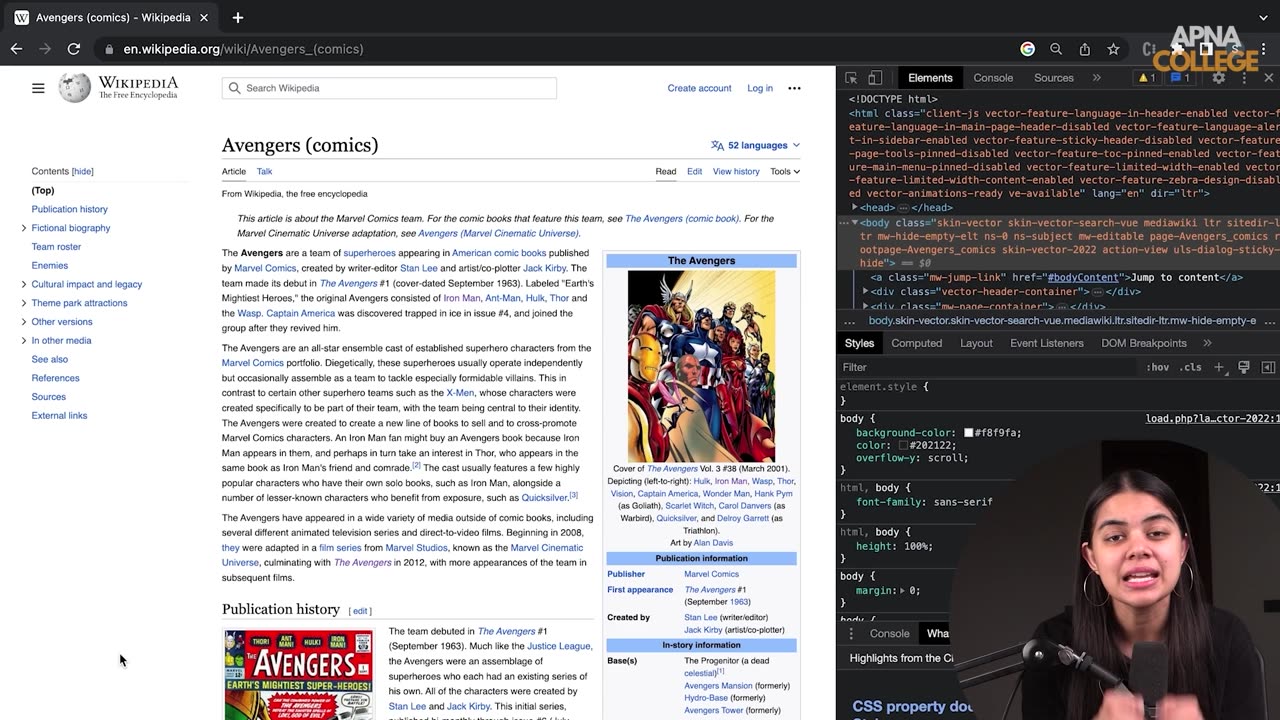
Task: Open the zoom magnifier in address bar
Action: [1056, 49]
